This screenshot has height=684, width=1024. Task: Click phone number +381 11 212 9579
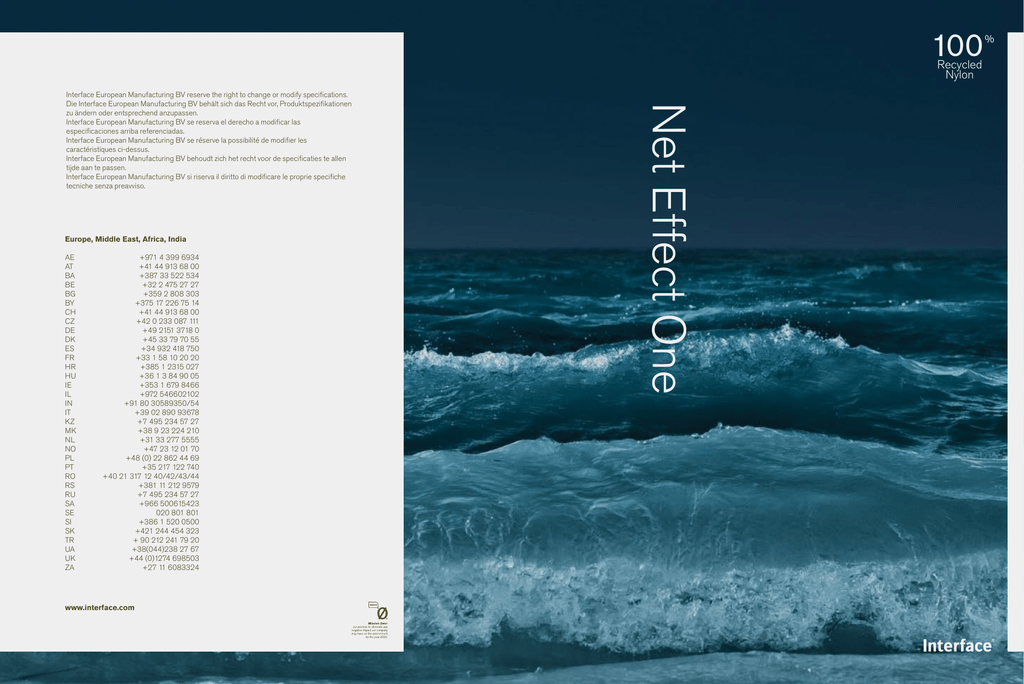click(169, 486)
